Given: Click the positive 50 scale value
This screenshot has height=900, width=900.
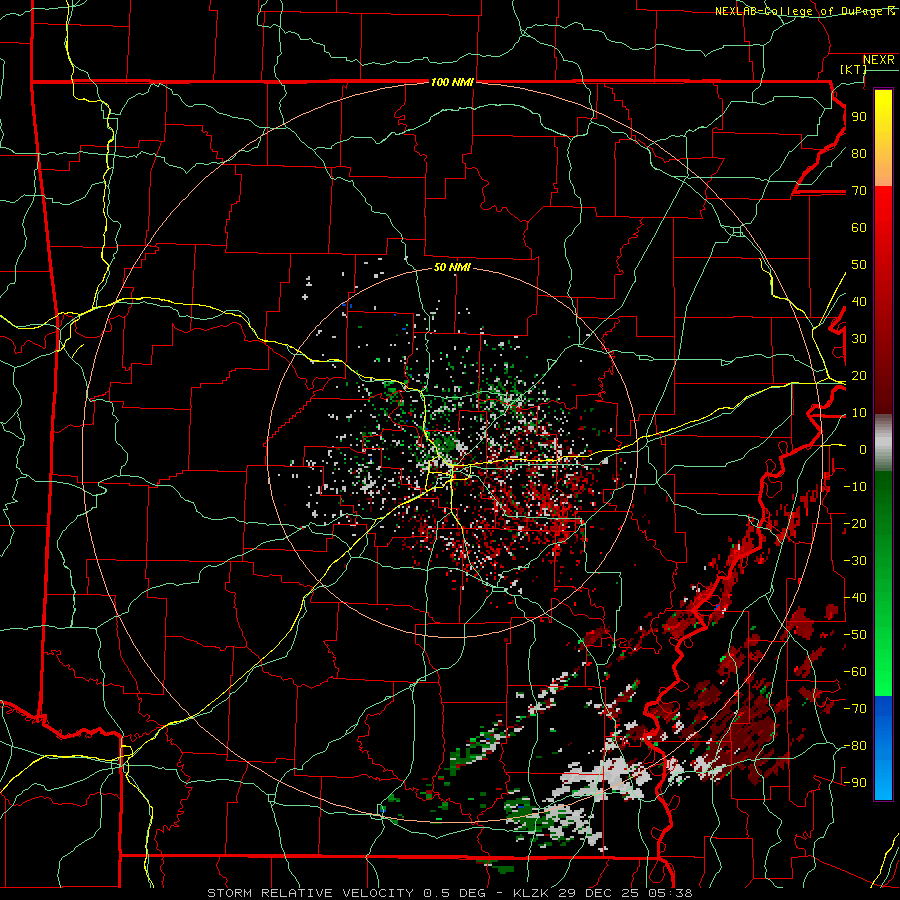Looking at the screenshot, I should tap(859, 265).
